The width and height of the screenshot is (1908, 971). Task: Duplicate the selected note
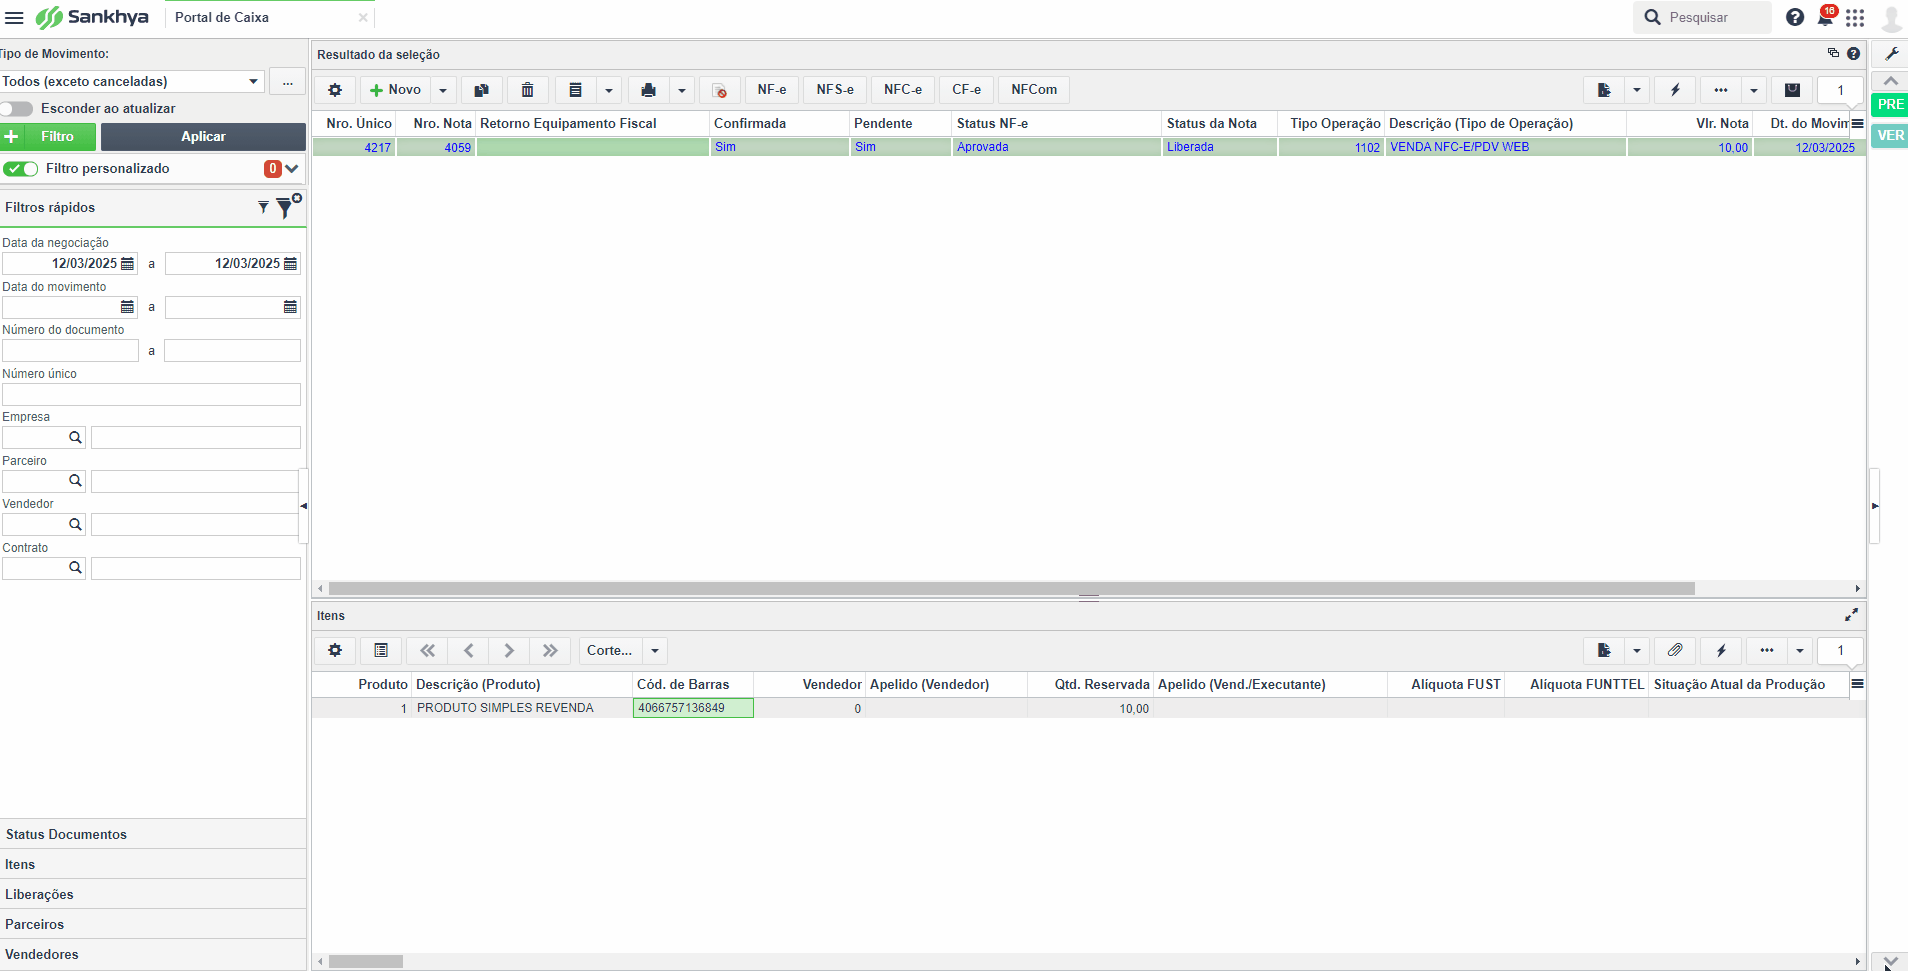(481, 90)
